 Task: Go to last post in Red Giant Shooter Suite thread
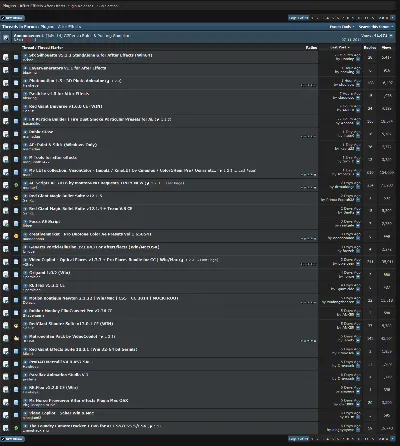click(x=358, y=327)
